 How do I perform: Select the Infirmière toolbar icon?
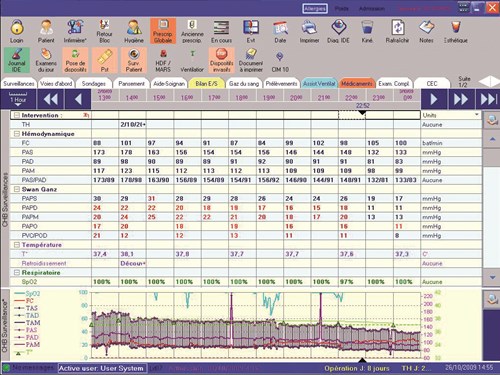(75, 31)
